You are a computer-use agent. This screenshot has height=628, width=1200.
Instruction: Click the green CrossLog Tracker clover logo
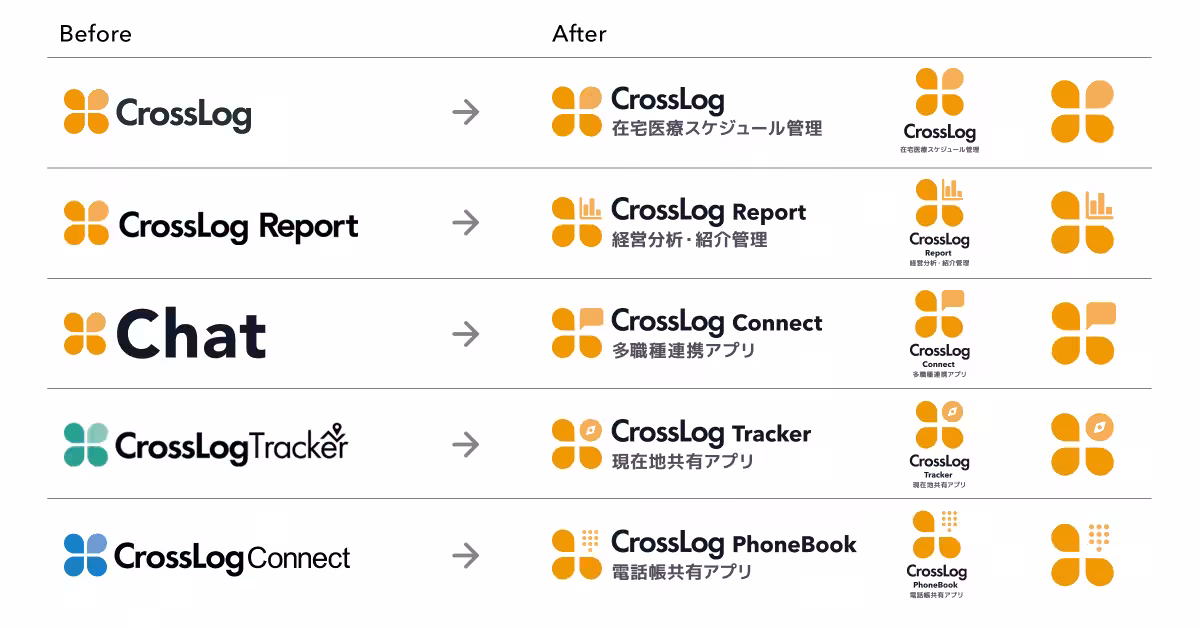click(86, 445)
